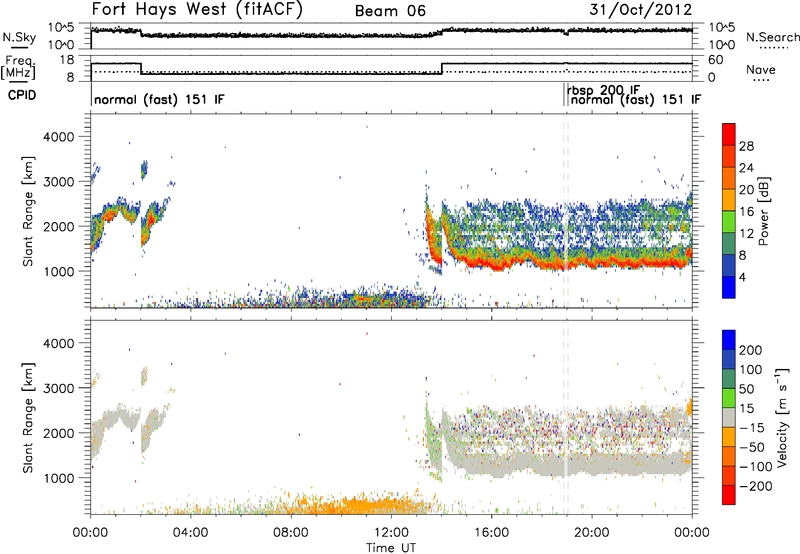
Task: Click the "N.Sky" legend label
Action: (19, 37)
